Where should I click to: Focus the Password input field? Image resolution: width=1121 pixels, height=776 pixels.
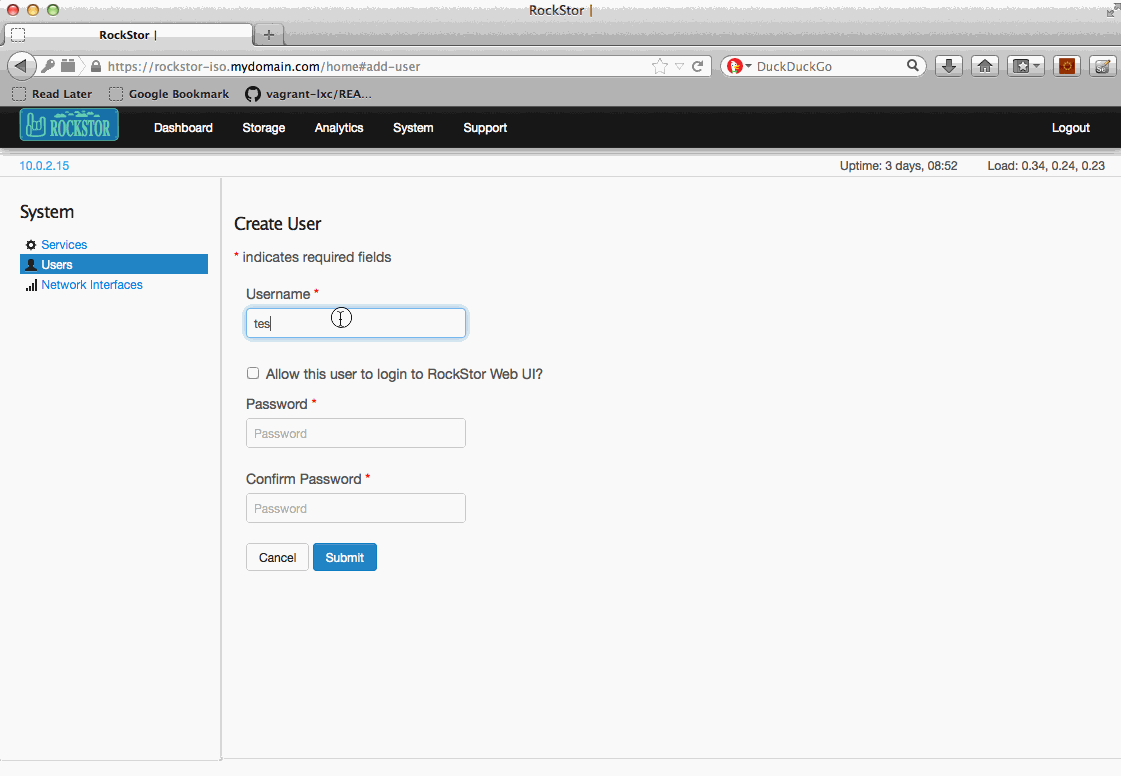(x=356, y=433)
